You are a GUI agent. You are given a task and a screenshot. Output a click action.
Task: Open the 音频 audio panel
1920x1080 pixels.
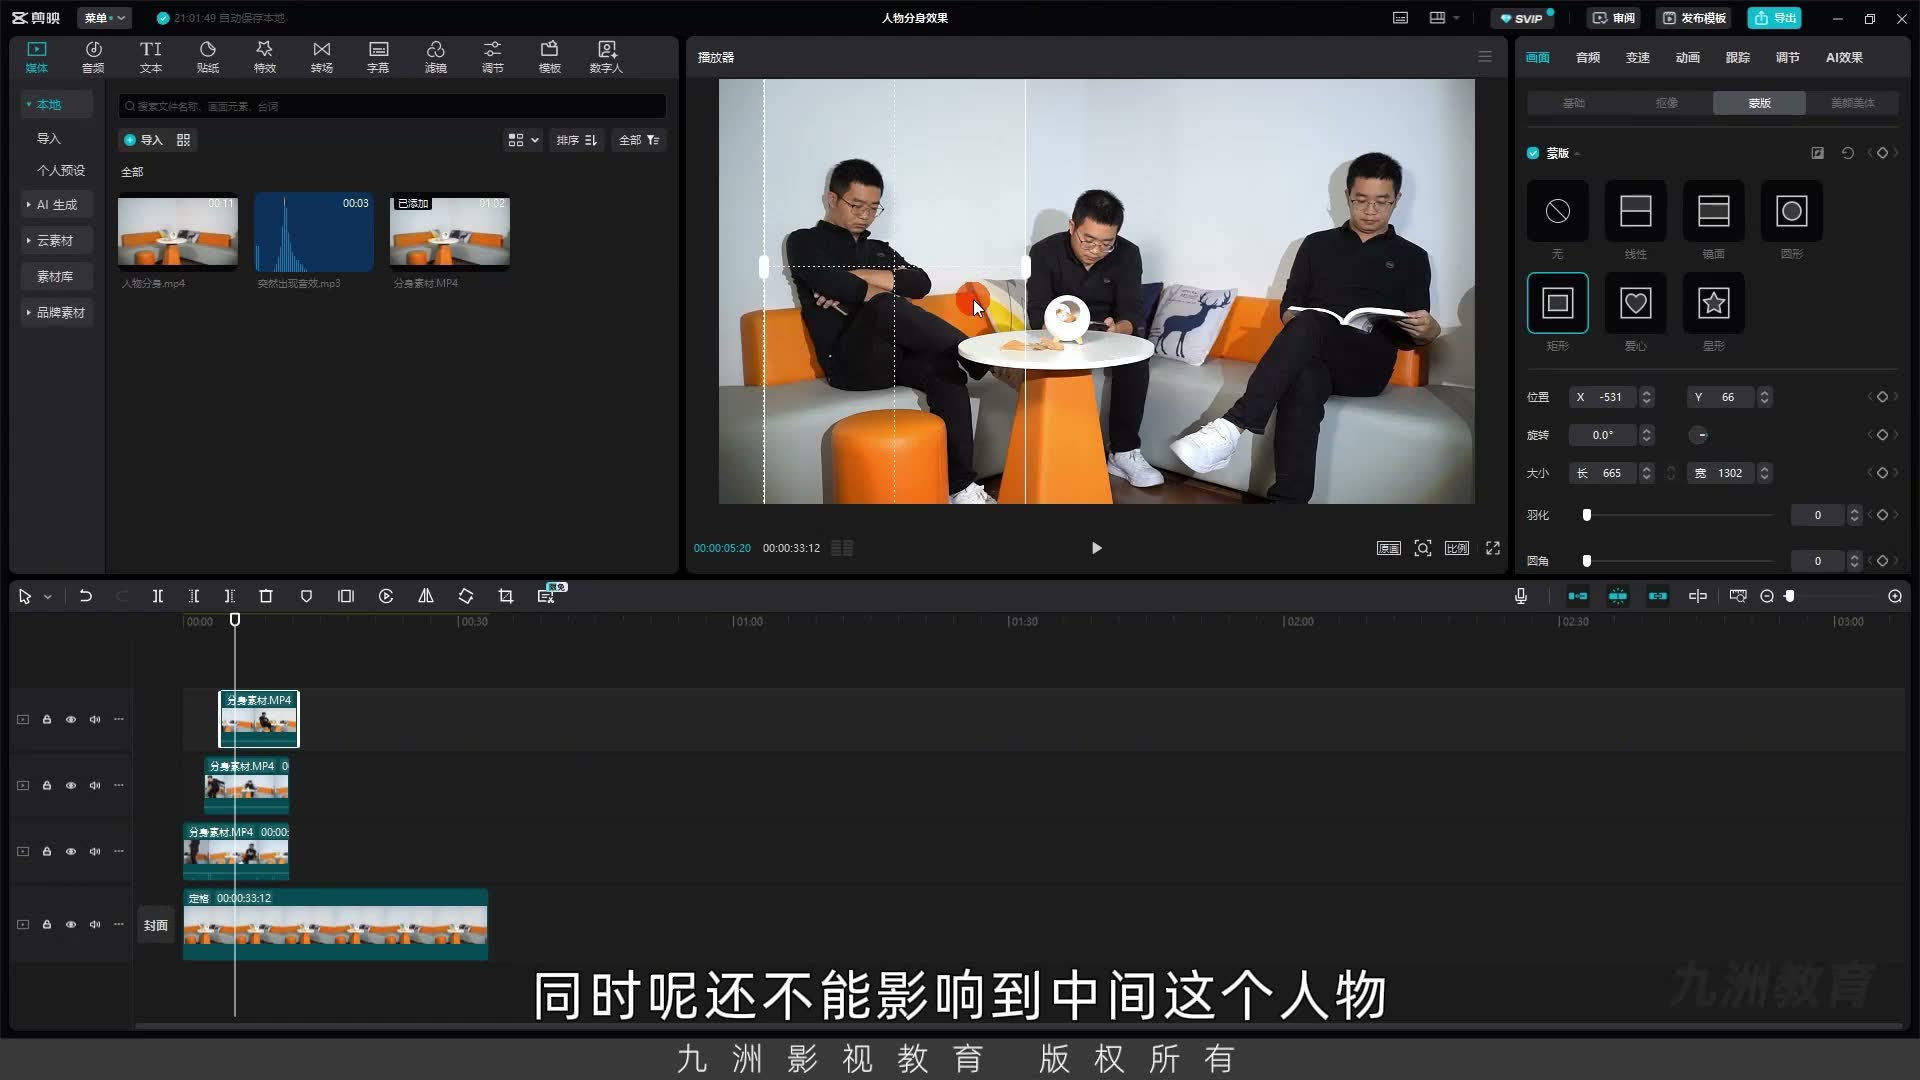(x=93, y=57)
